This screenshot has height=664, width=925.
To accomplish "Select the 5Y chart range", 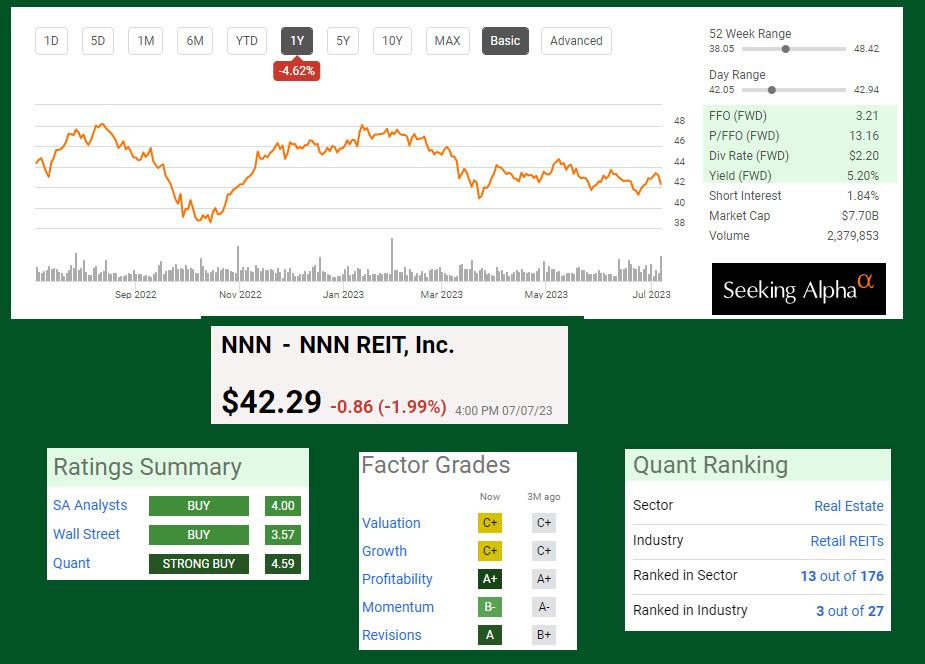I will [x=343, y=41].
